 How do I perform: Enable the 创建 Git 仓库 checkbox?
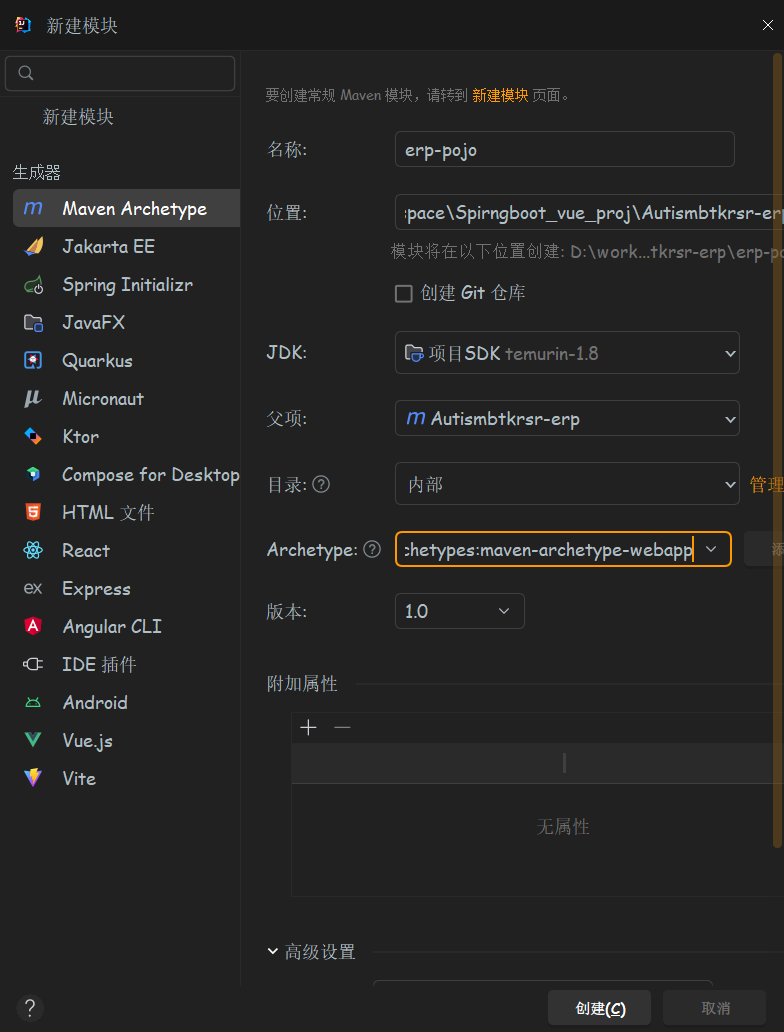(x=404, y=293)
